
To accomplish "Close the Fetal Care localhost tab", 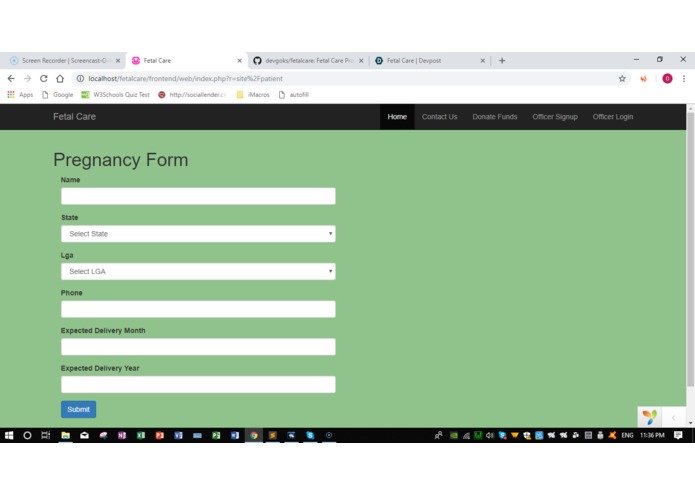I will tap(239, 61).
